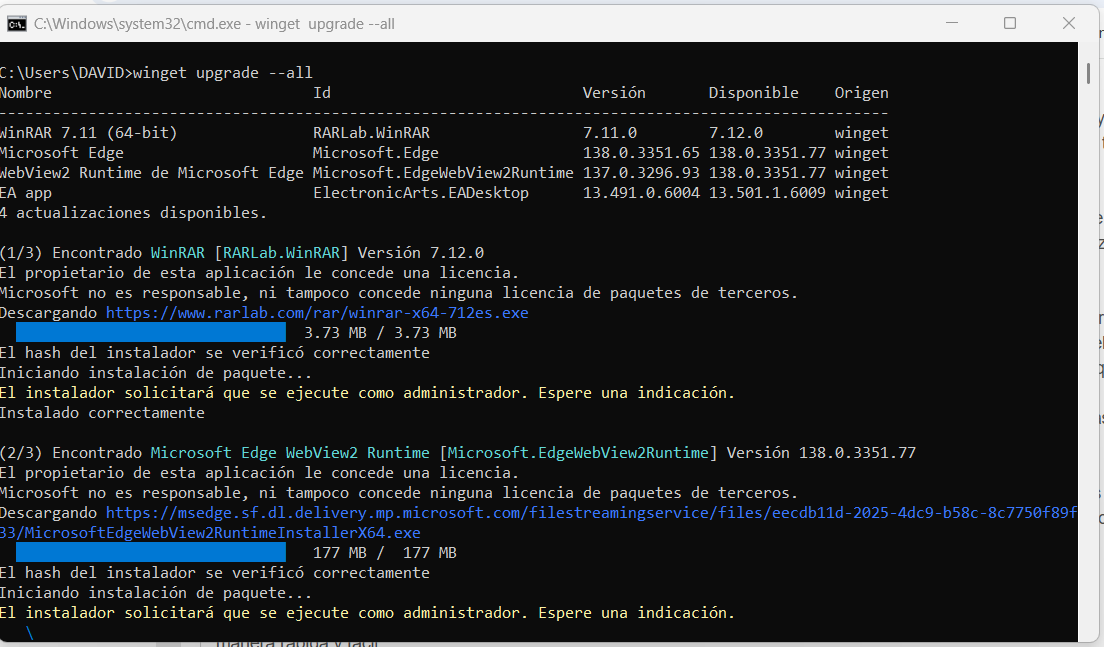Click the 'Microsoft.EdgeWebView2Runtime' Id table cell

tap(443, 172)
